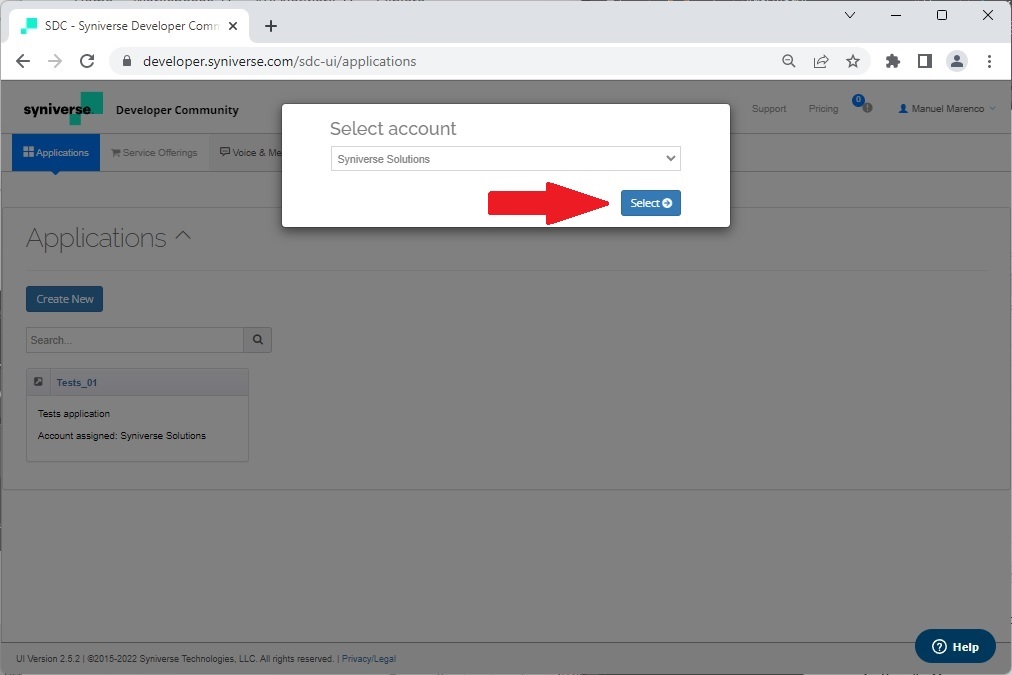Click the Privacy/Legal footer link

click(369, 659)
